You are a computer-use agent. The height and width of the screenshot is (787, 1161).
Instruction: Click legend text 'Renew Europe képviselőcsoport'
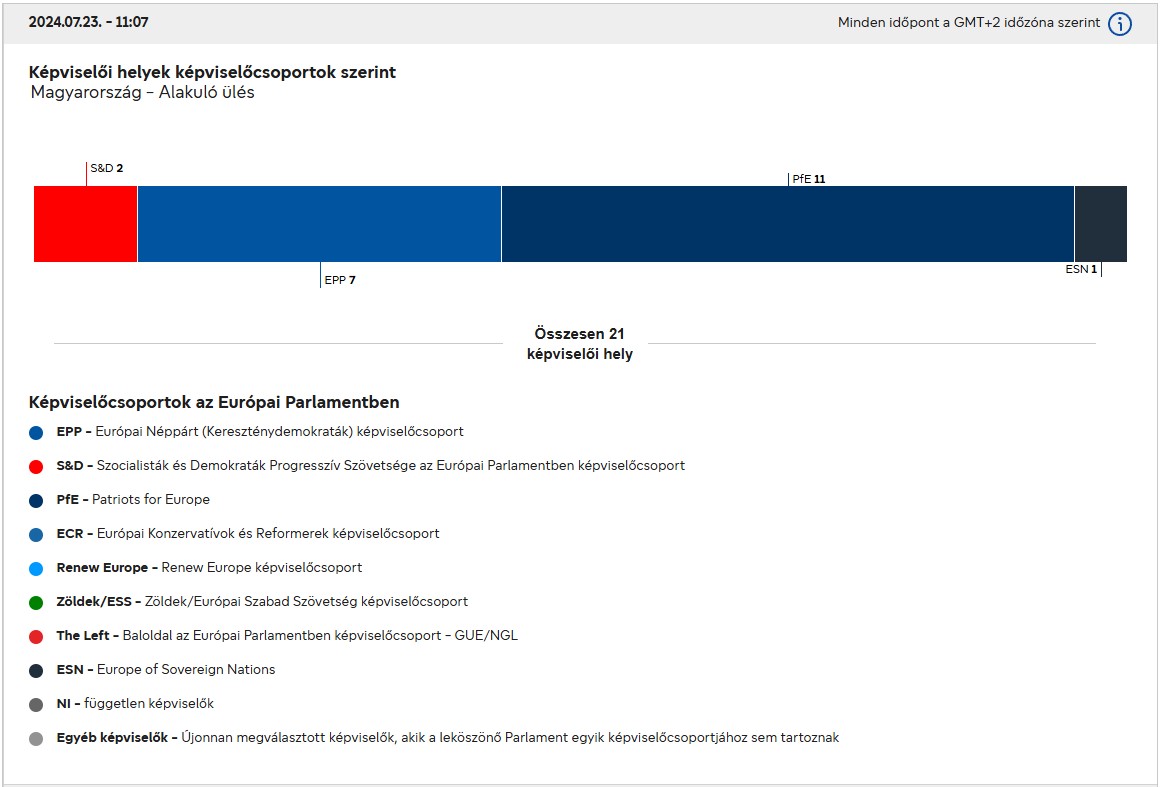(x=210, y=568)
